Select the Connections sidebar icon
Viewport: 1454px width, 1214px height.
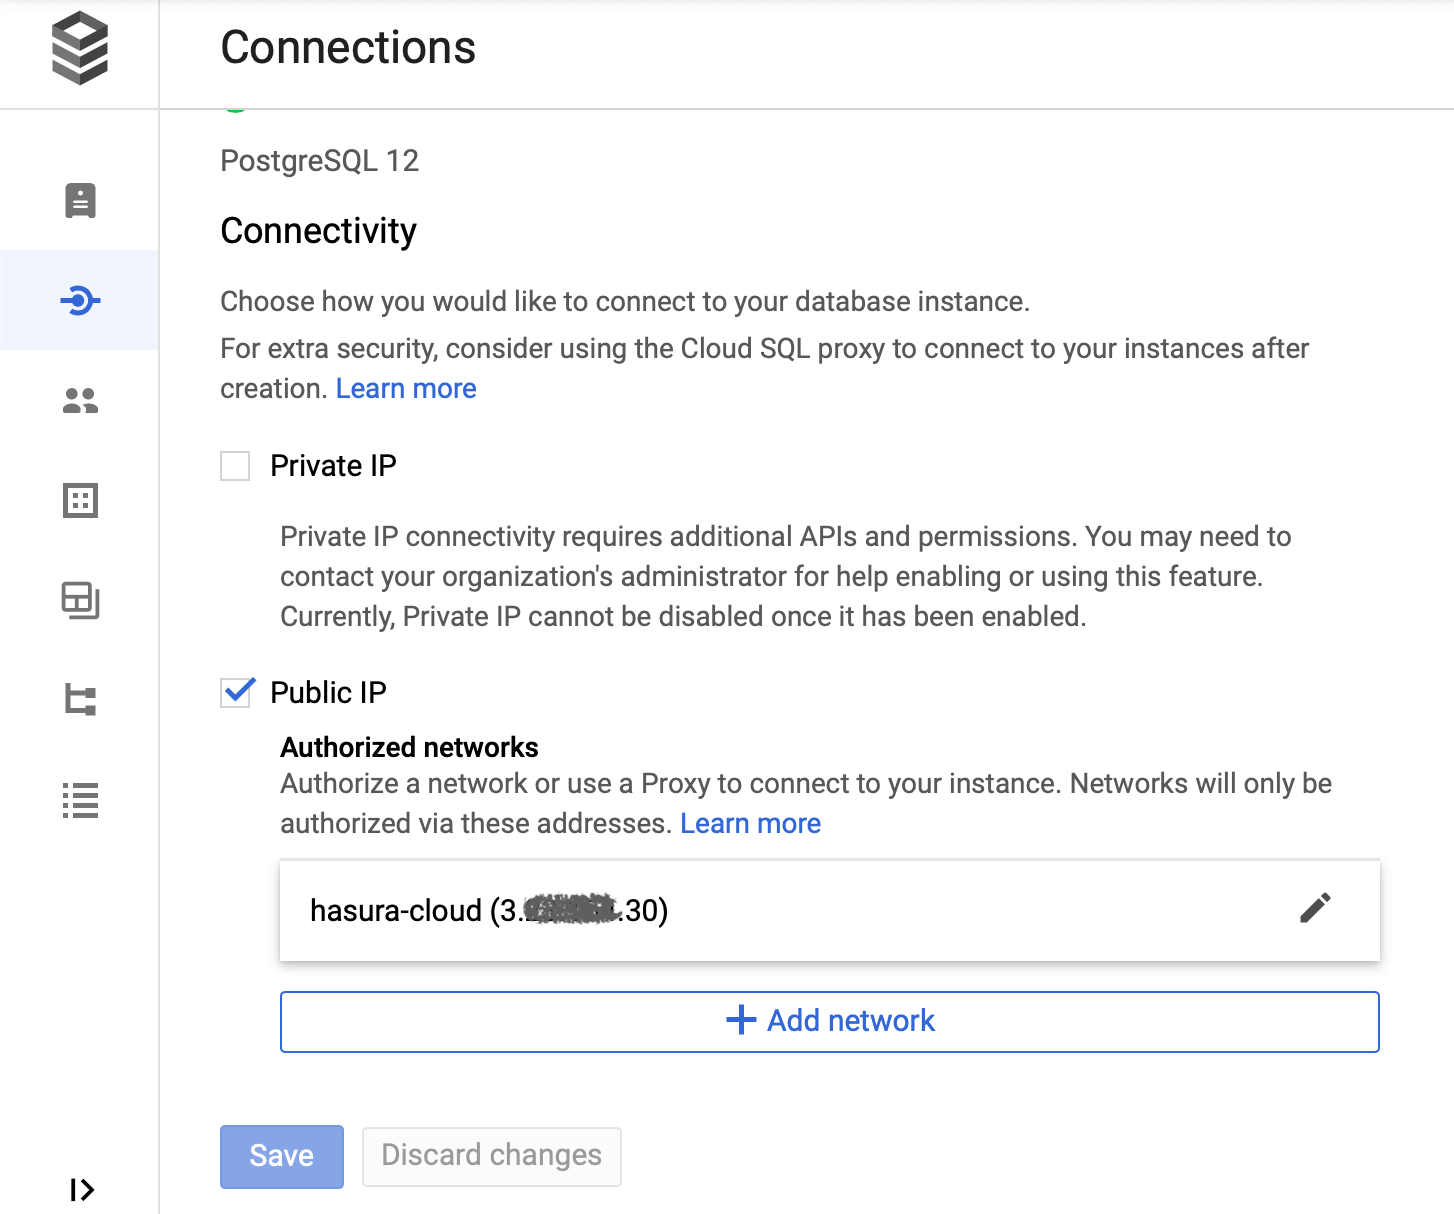tap(80, 300)
